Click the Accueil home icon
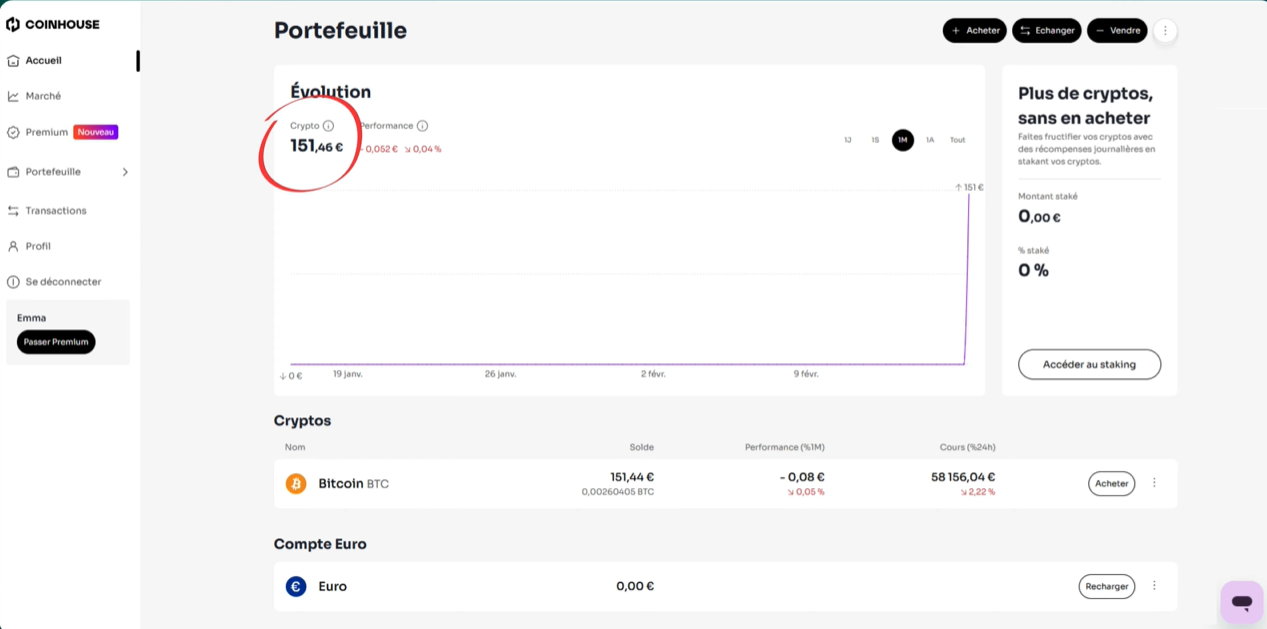The image size is (1267, 629). (x=13, y=61)
